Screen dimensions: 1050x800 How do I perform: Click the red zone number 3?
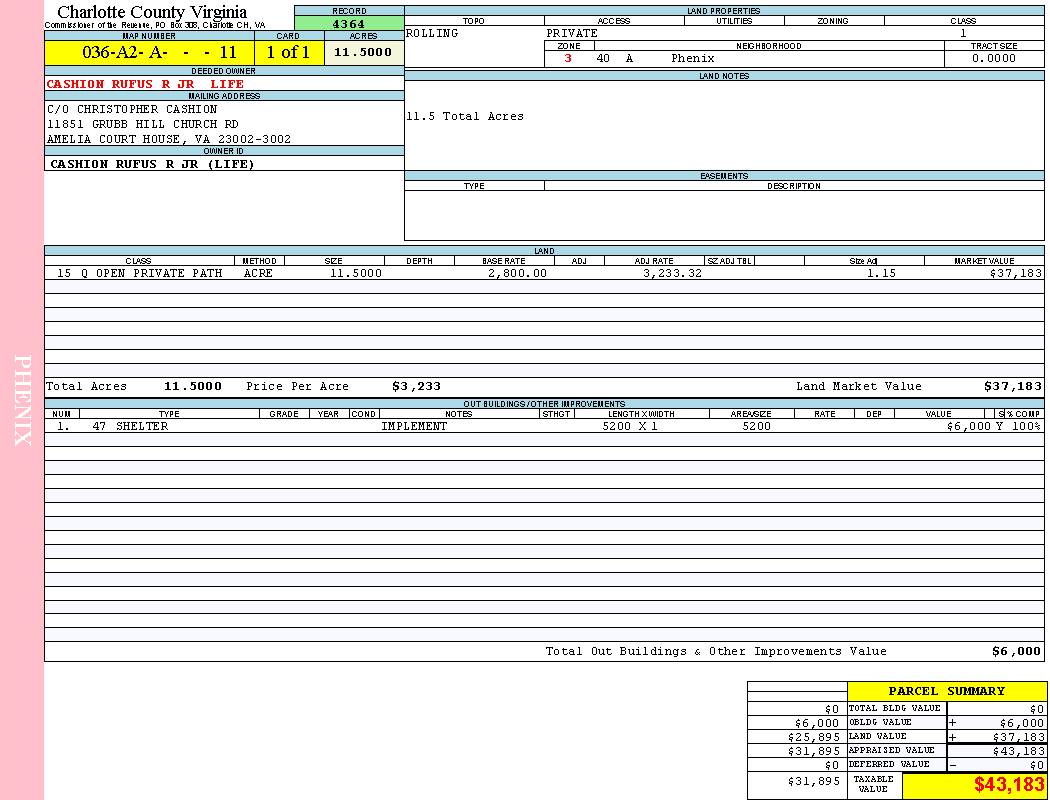(568, 59)
